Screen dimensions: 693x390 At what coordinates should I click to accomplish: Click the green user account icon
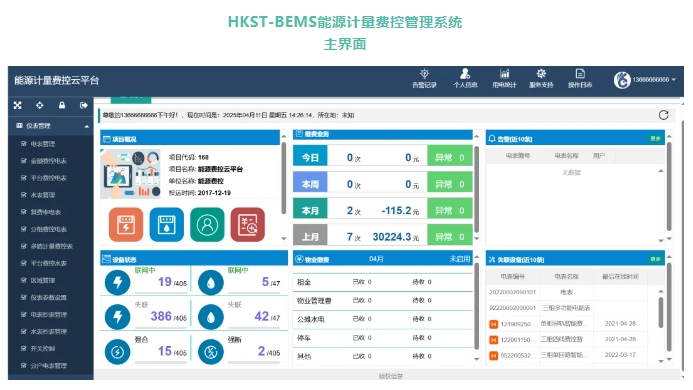coord(207,225)
